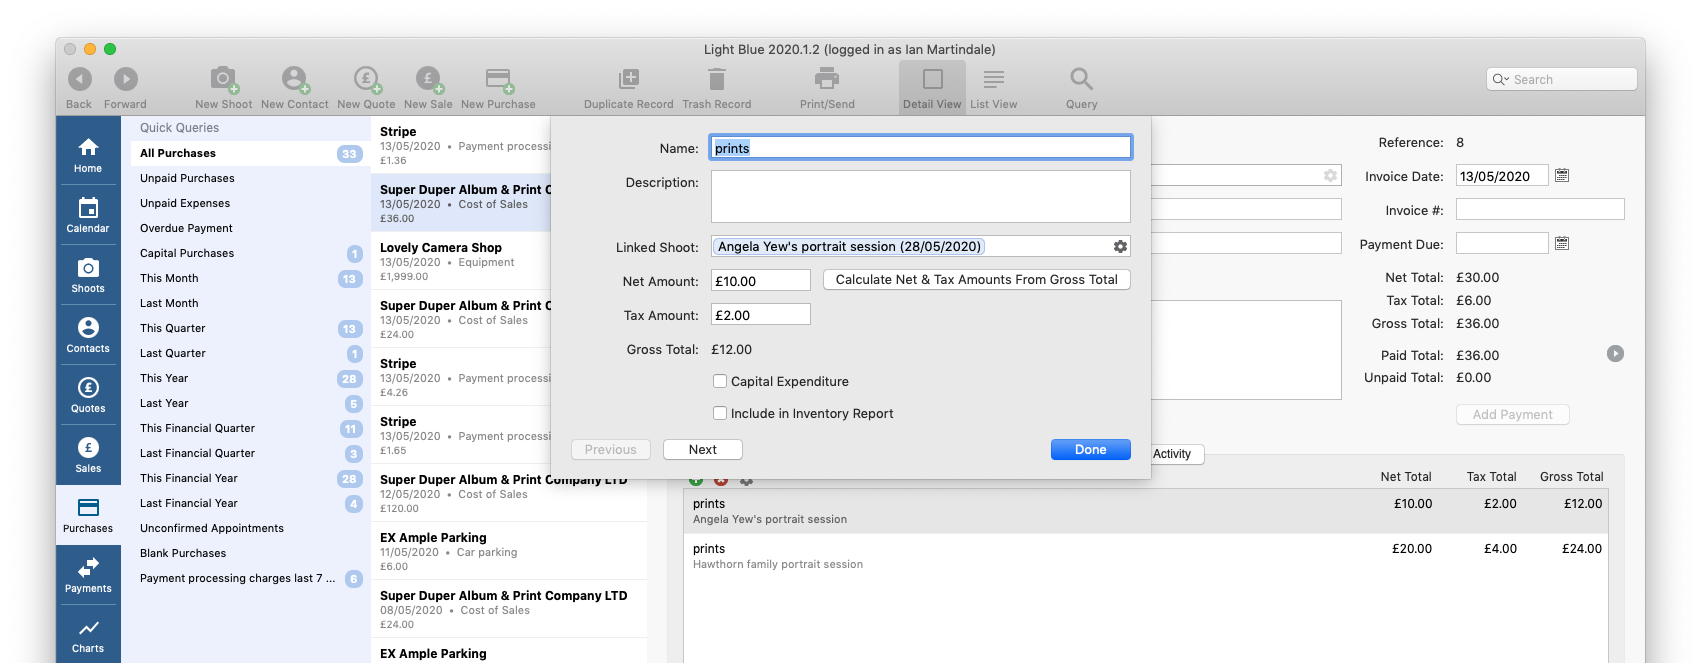Screen dimensions: 1701x663
Task: Select the Unpaid Purchases quick query
Action: 187,178
